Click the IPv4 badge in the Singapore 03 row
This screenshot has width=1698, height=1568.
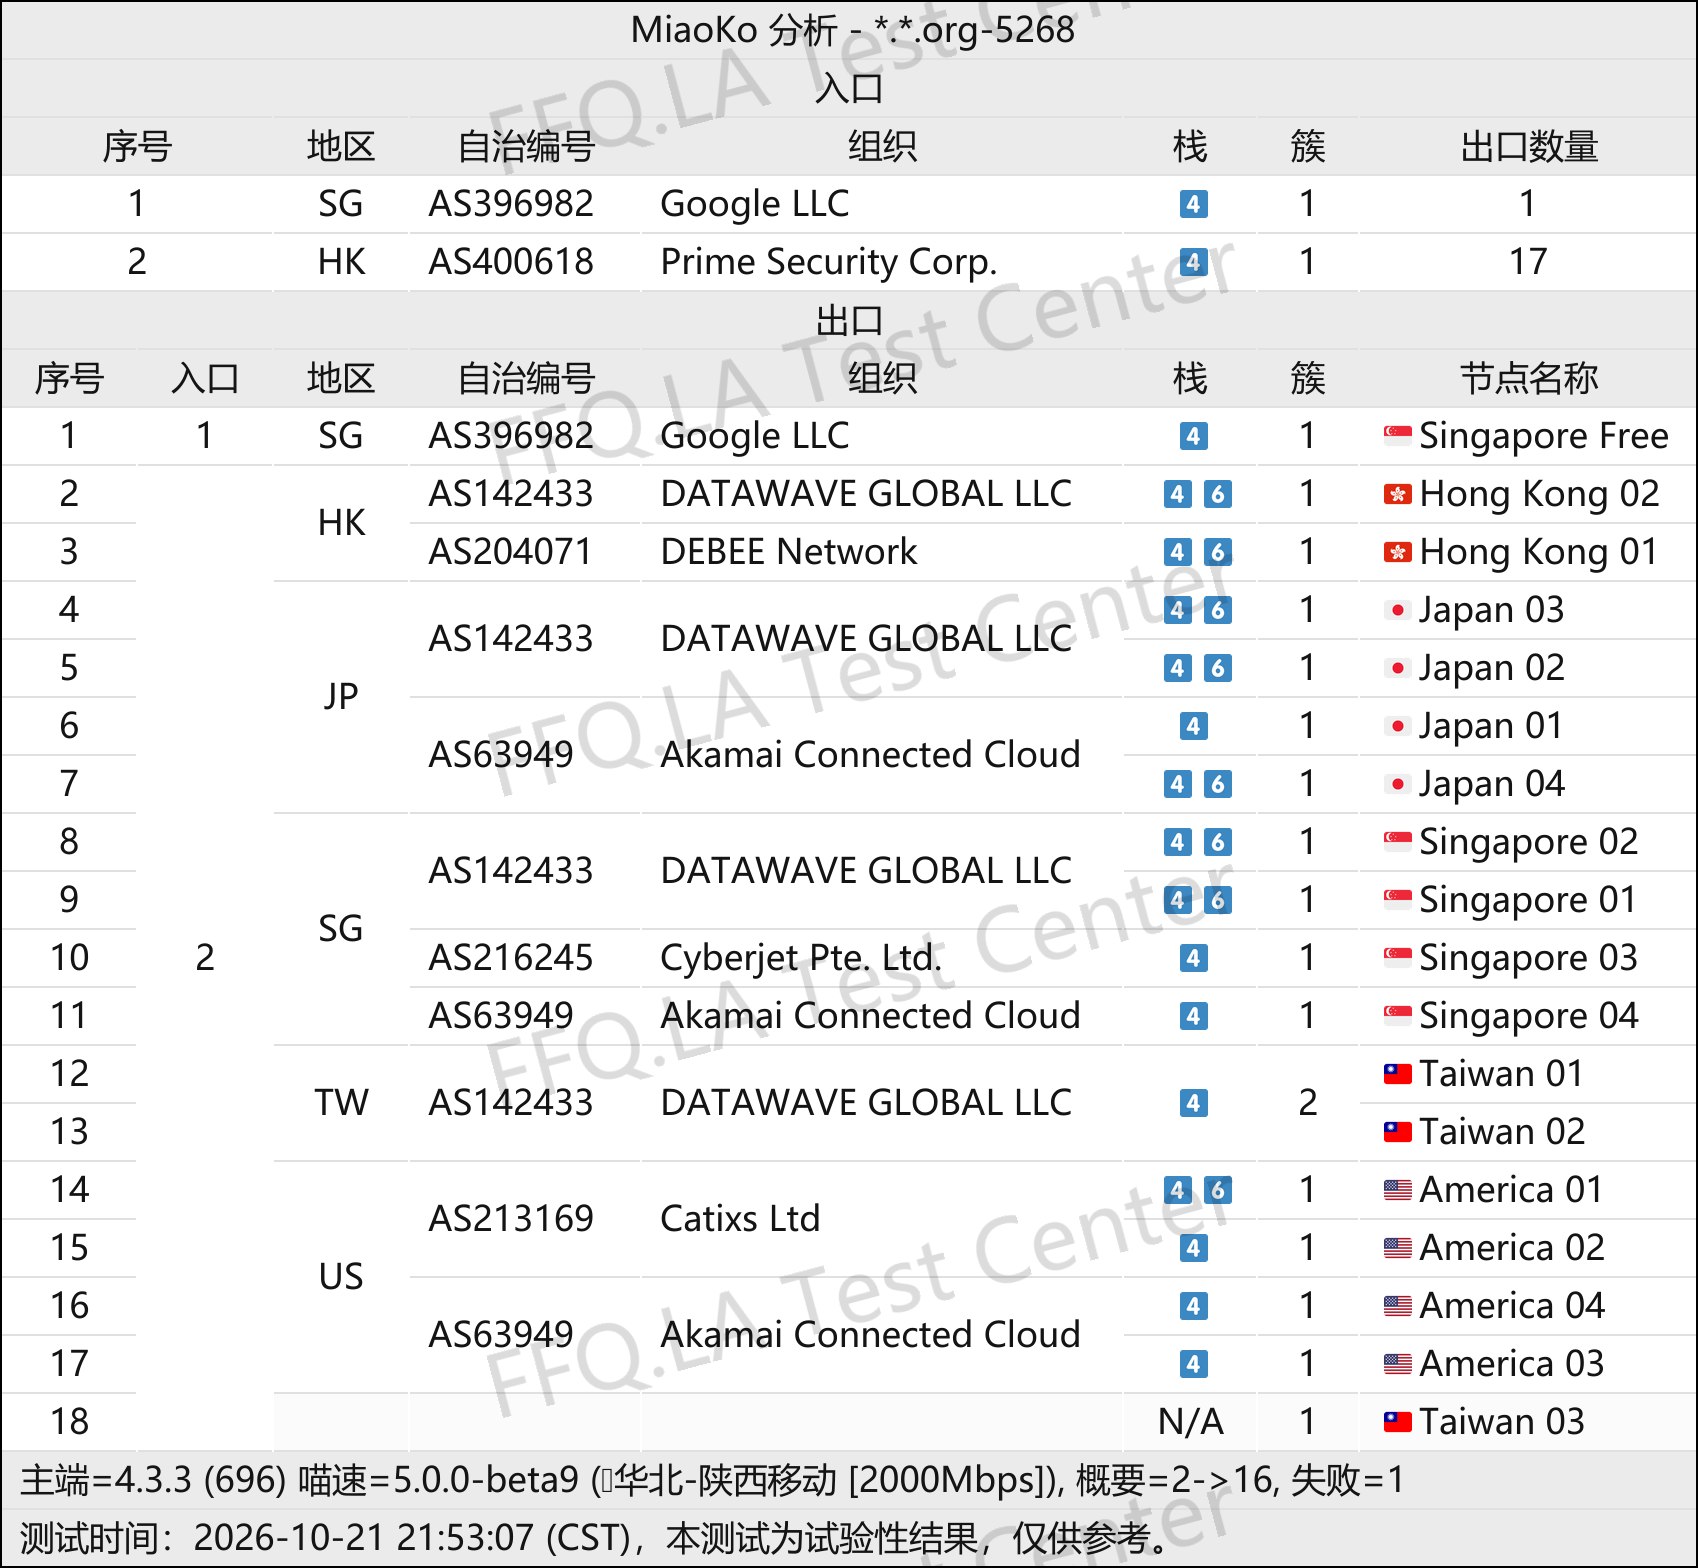point(1193,958)
